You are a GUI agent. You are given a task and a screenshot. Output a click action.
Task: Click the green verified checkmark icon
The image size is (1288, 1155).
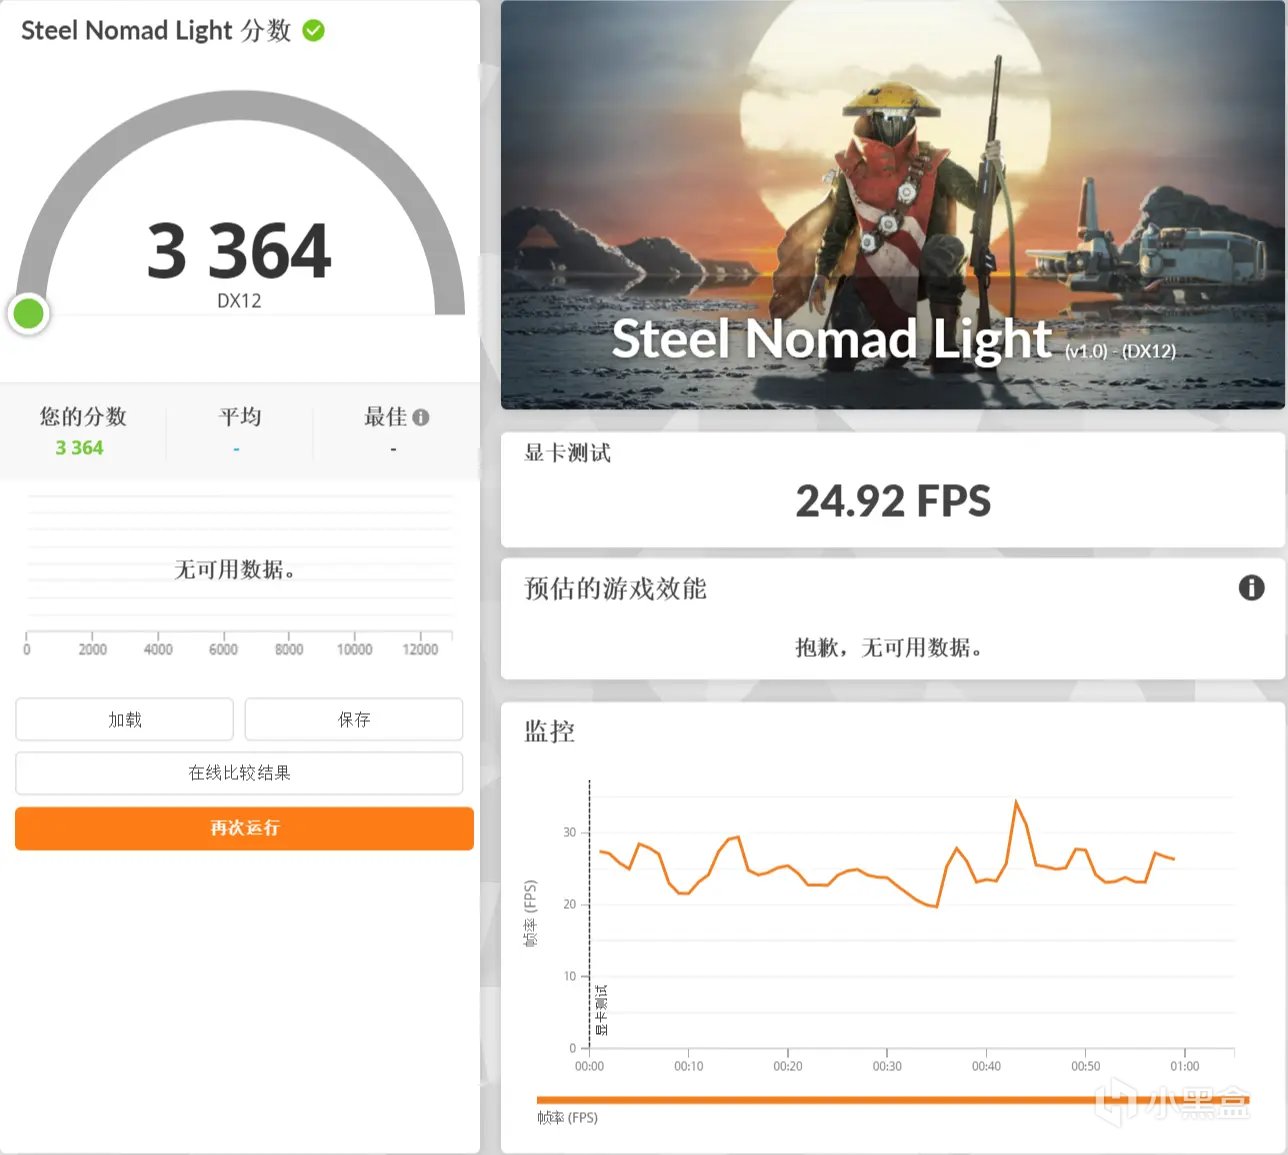click(313, 31)
